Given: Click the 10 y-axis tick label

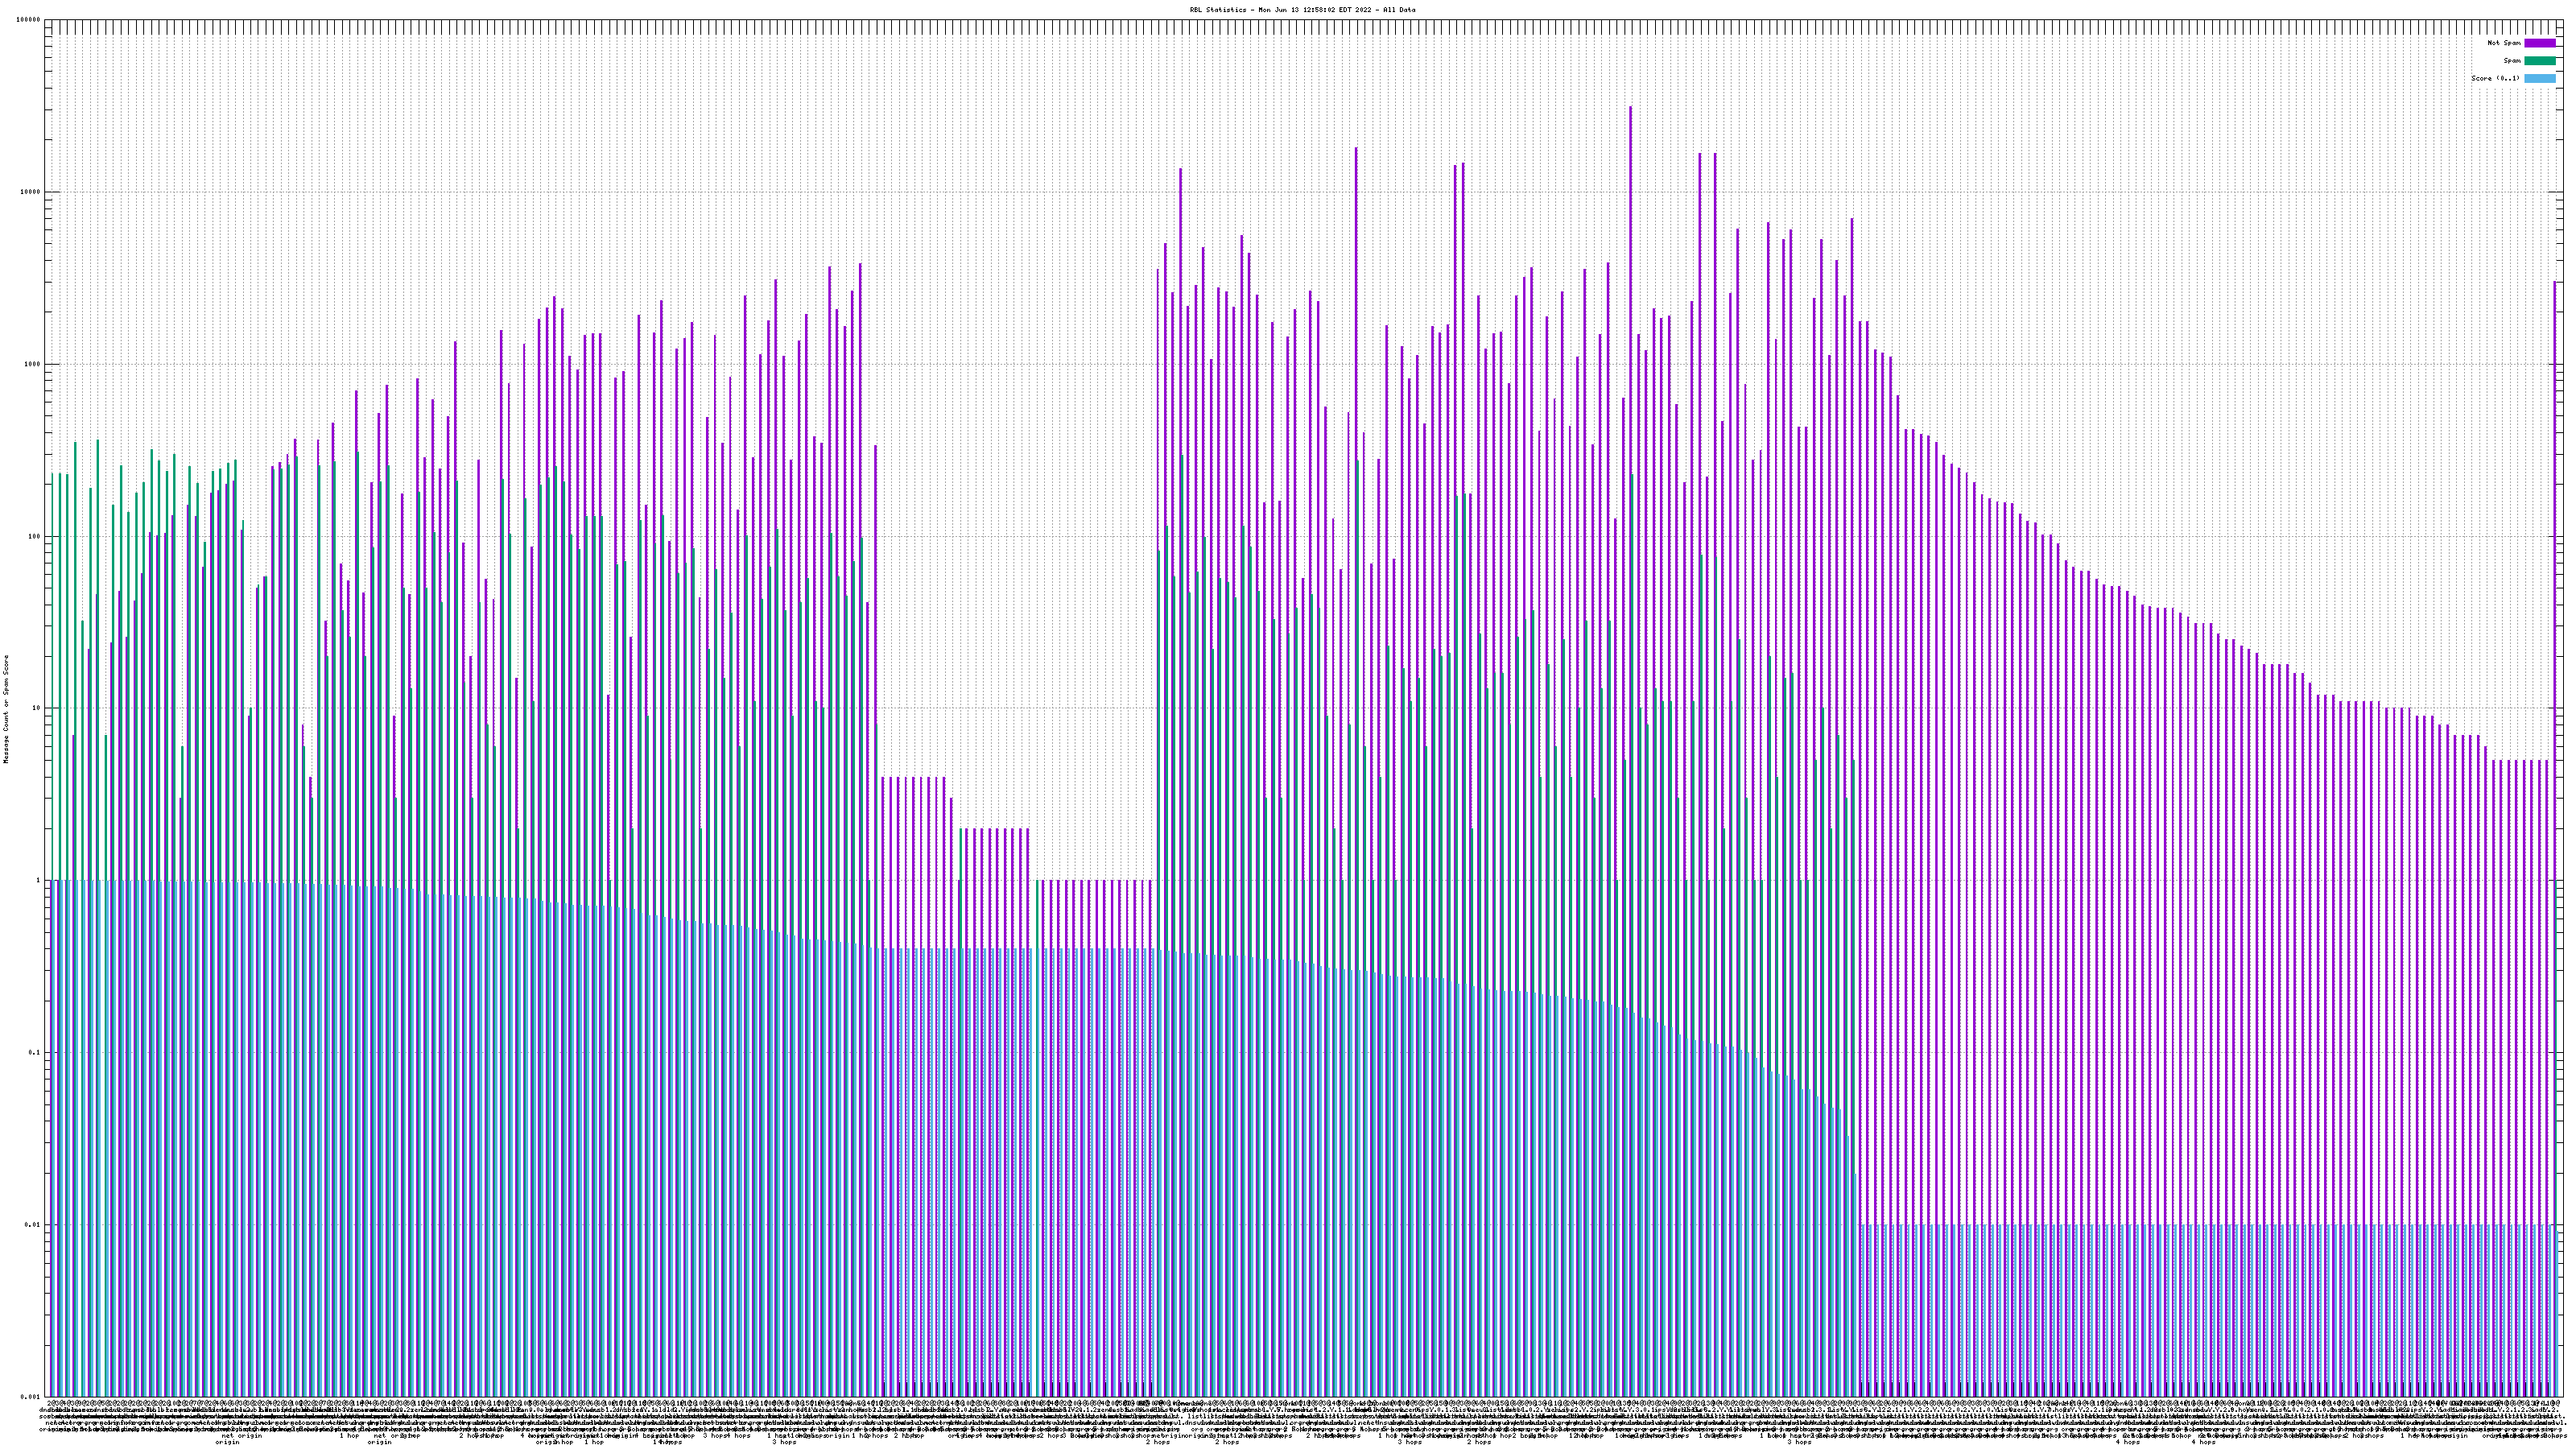Looking at the screenshot, I should click(37, 708).
